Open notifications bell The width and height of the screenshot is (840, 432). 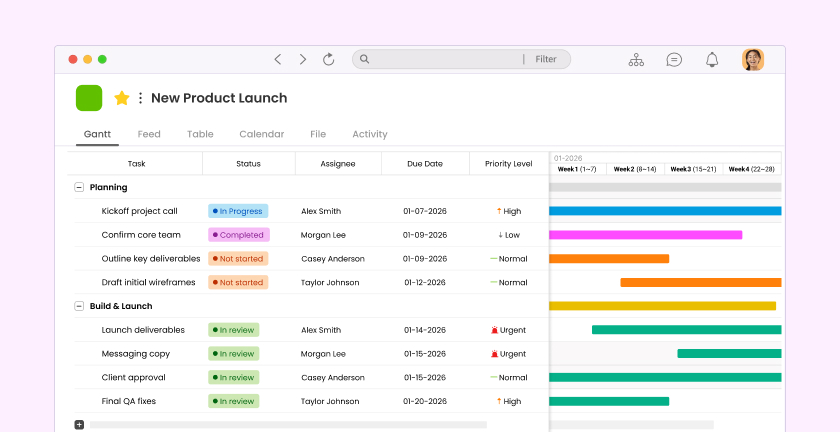[711, 59]
